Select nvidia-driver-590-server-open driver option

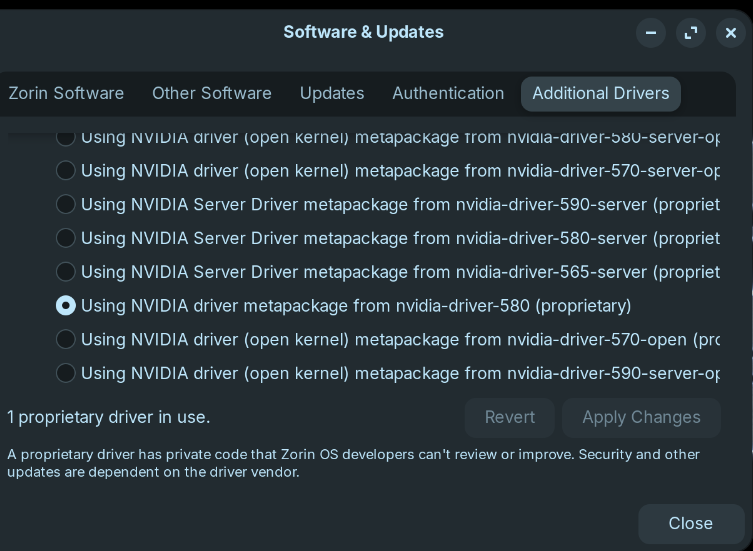(66, 373)
